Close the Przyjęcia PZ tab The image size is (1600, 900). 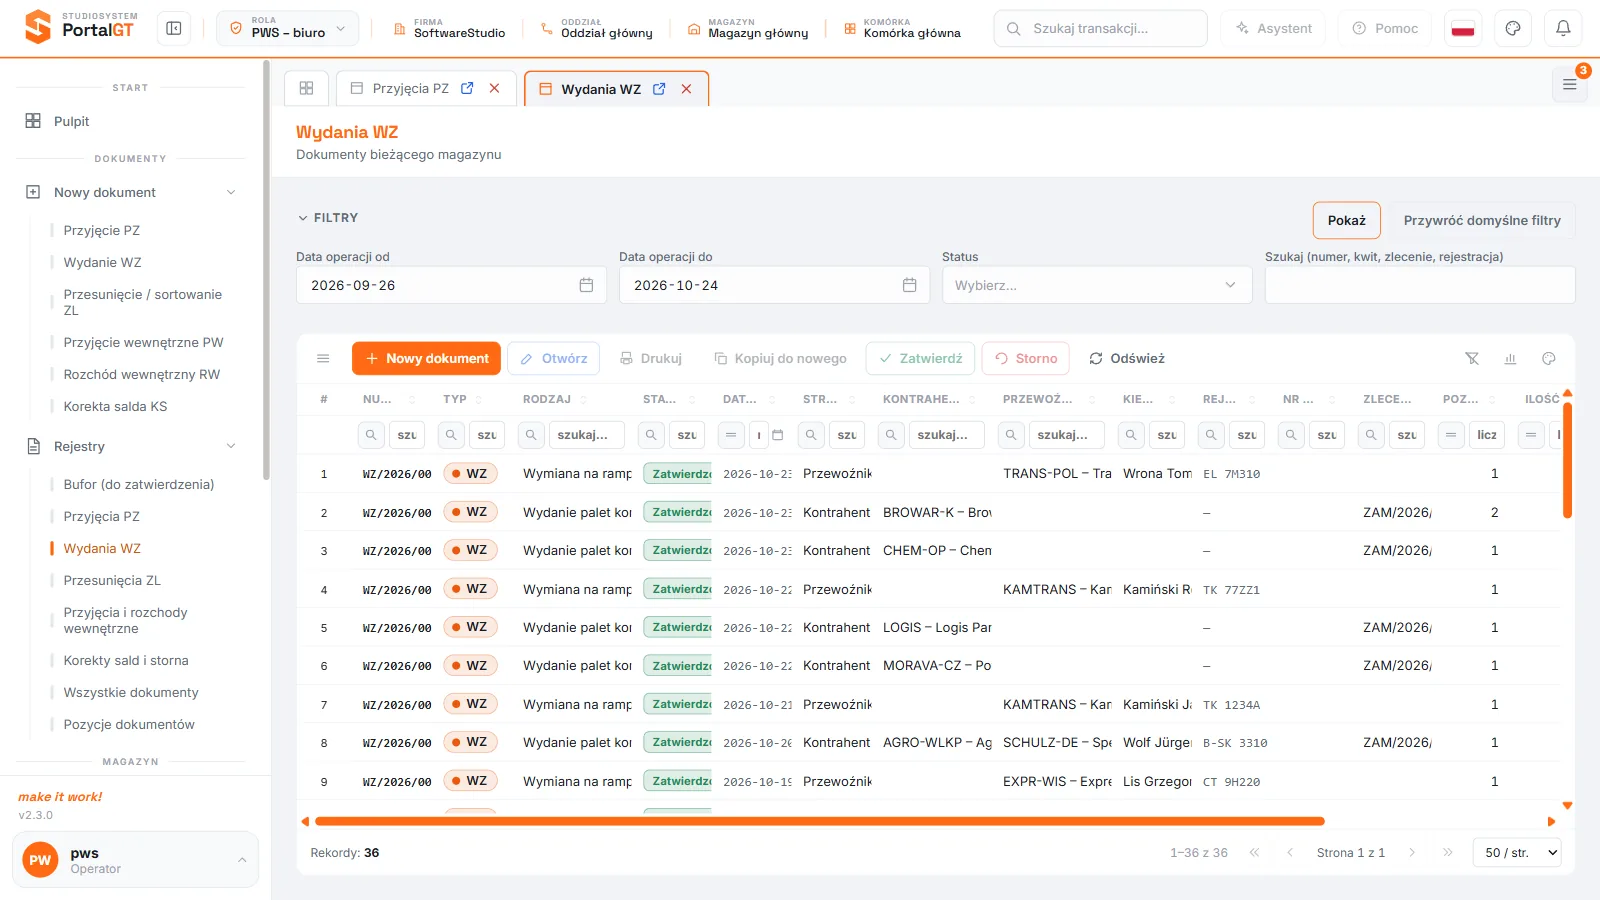tap(494, 88)
